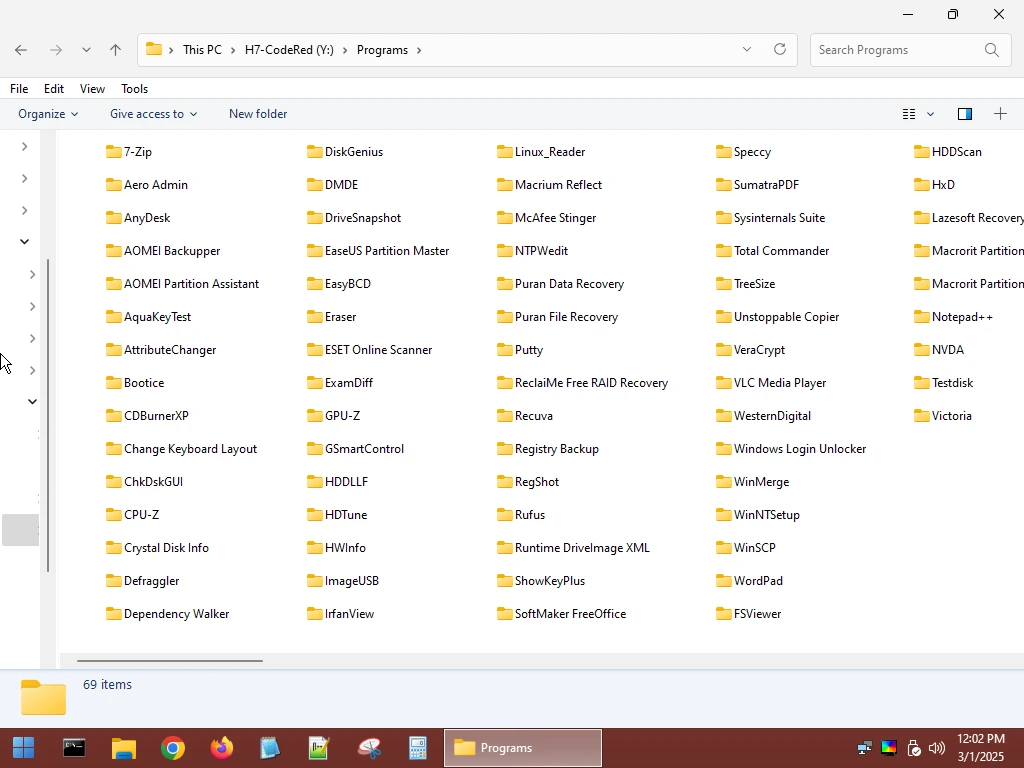Go up one level with the up arrow
The image size is (1024, 768).
pos(116,50)
